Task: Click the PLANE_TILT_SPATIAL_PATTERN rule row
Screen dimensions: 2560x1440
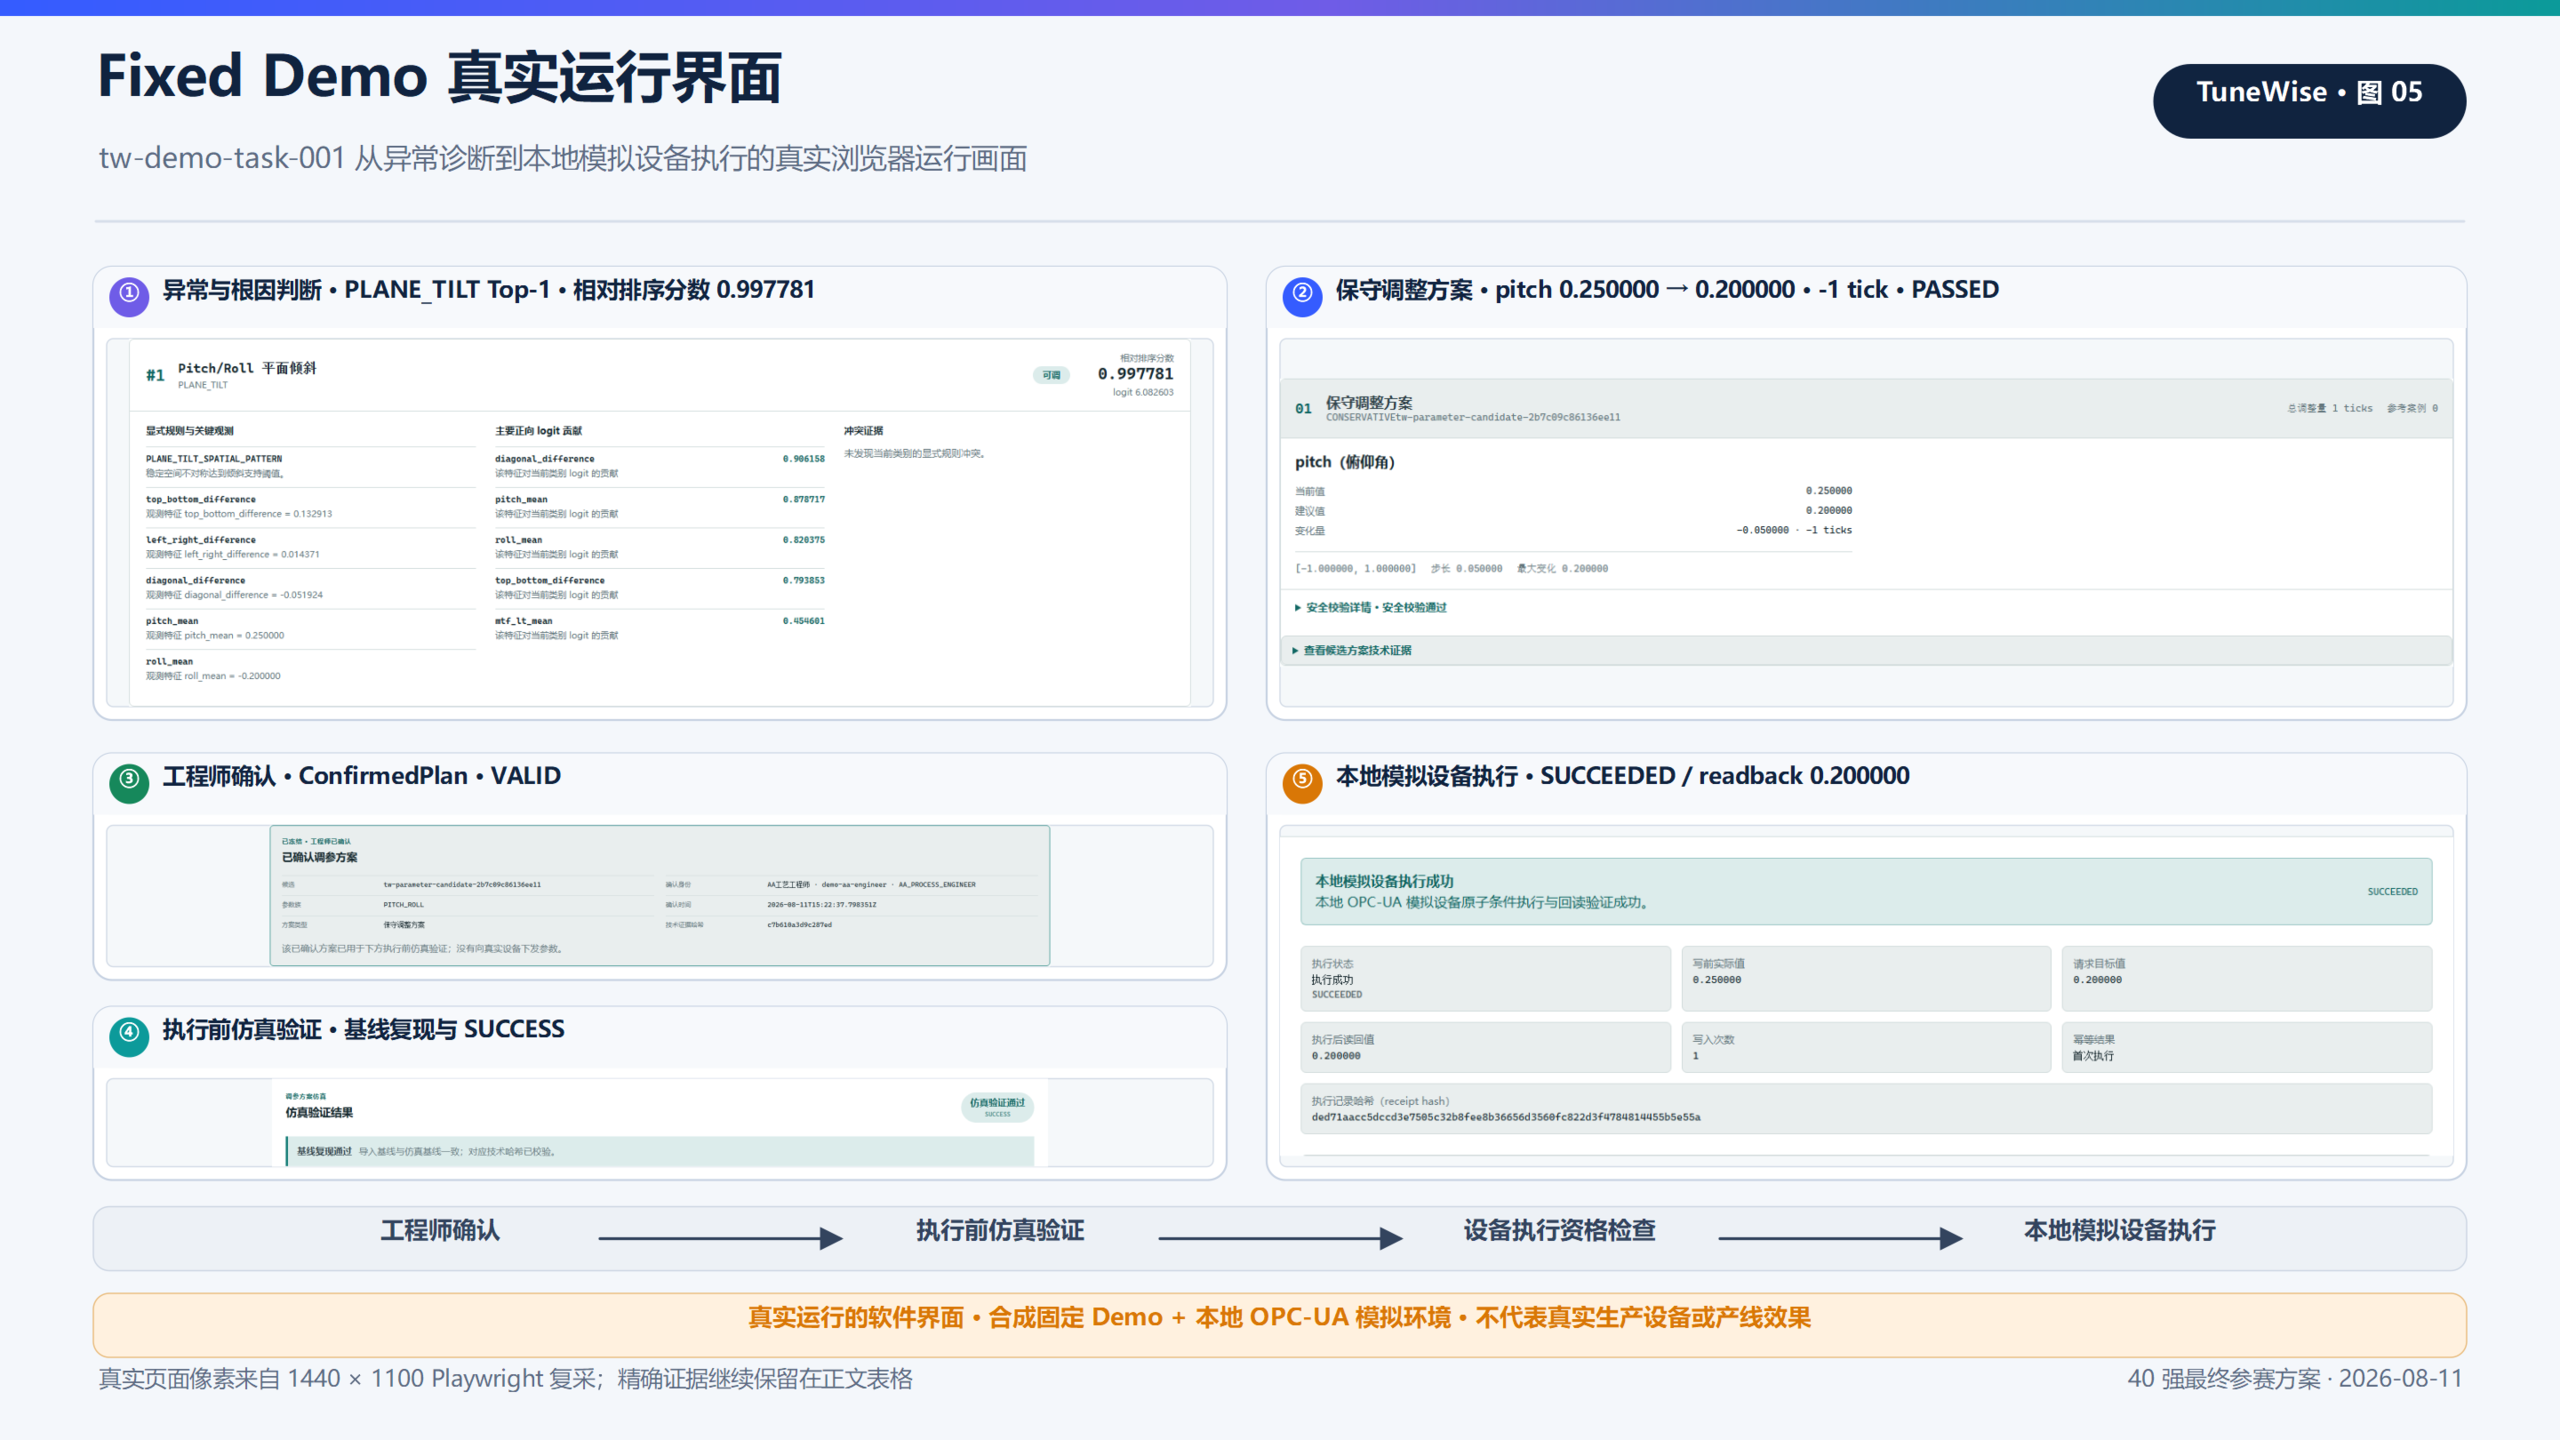Action: point(310,466)
